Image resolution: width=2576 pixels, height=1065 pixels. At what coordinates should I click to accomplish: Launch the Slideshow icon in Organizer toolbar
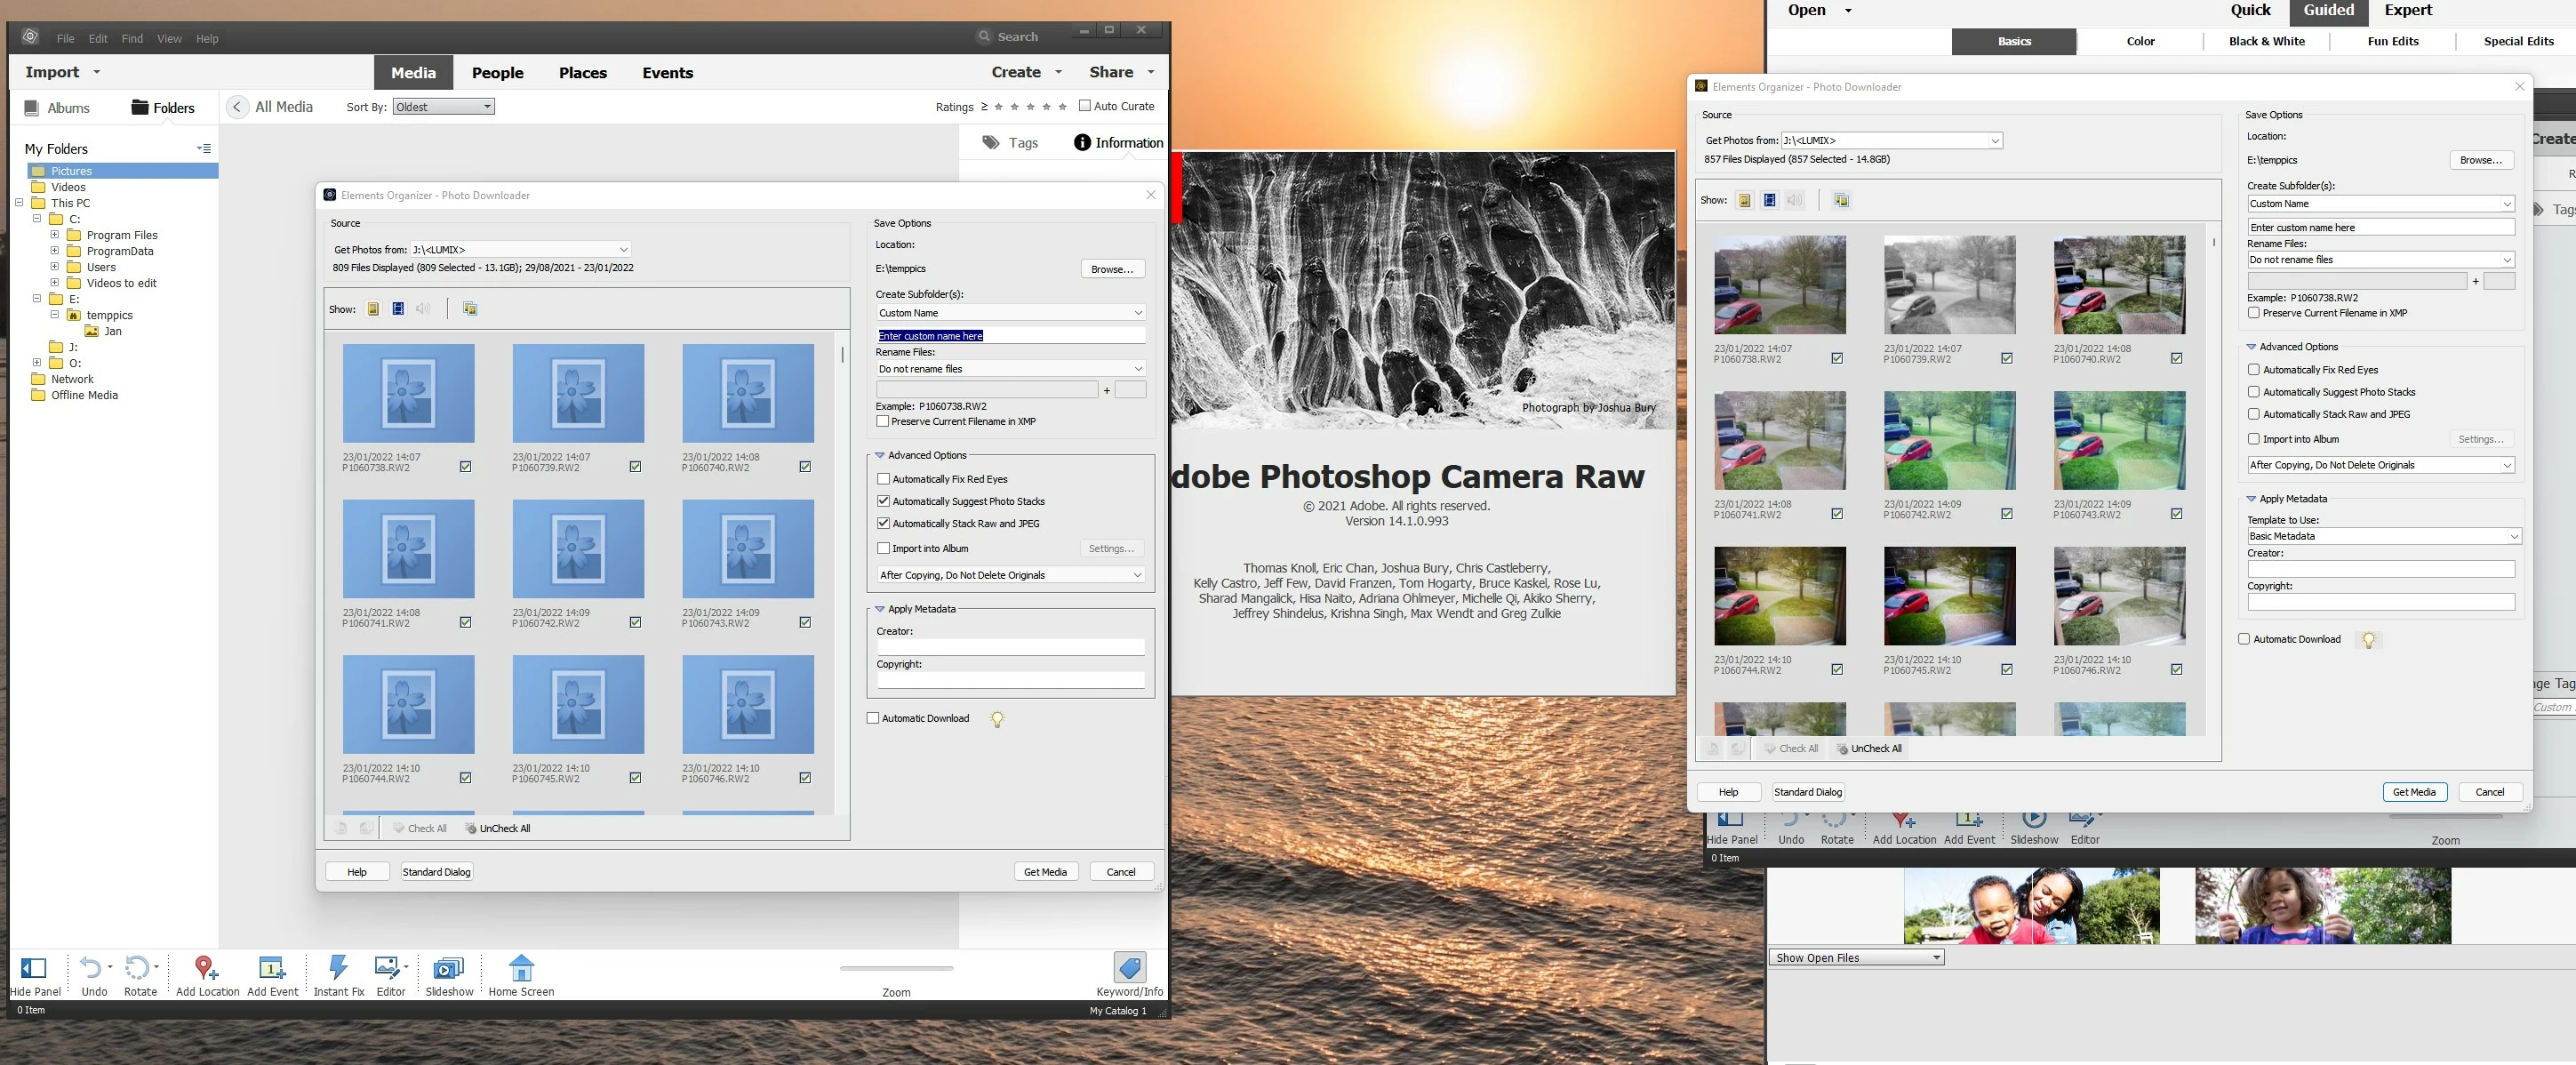448,968
